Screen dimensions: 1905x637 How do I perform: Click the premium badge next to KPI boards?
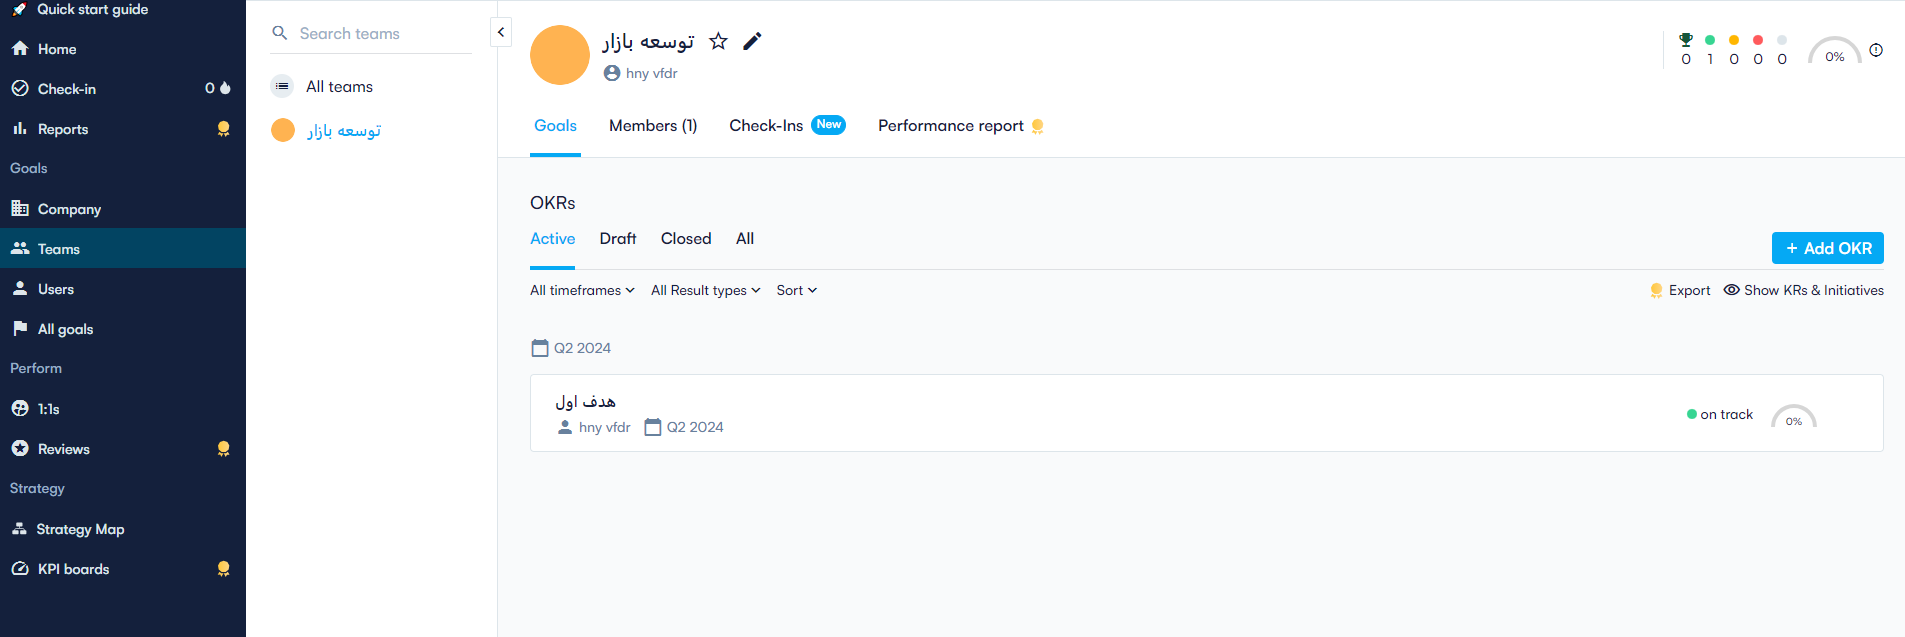224,569
